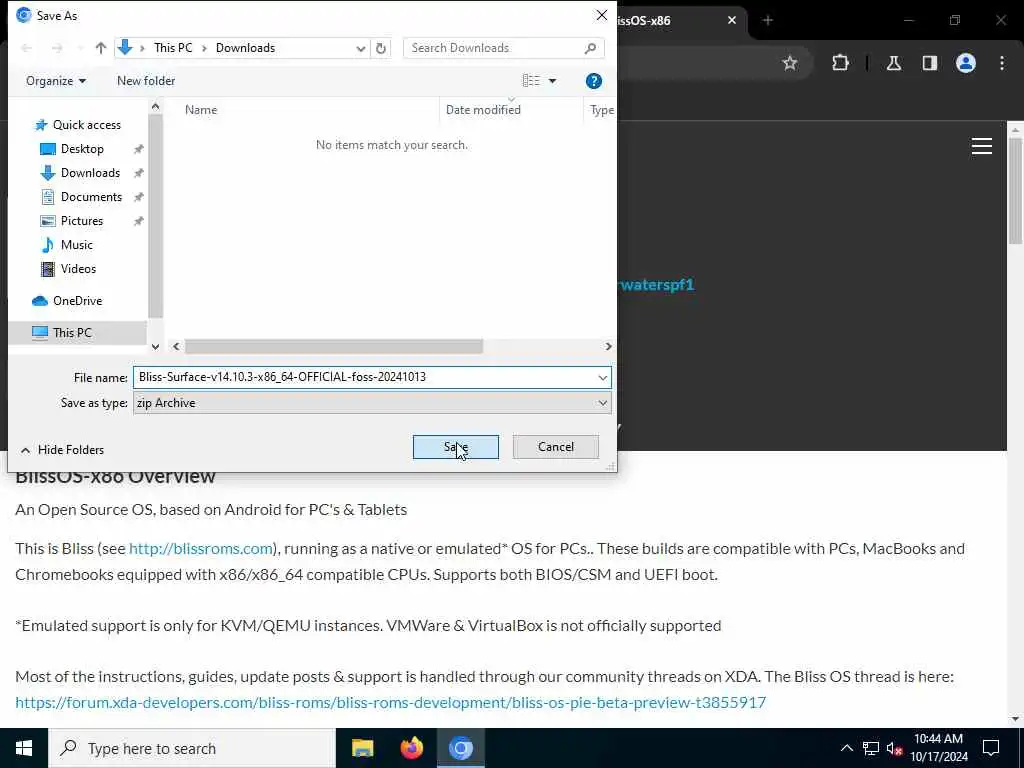Open File Explorer from the taskbar

click(x=362, y=748)
